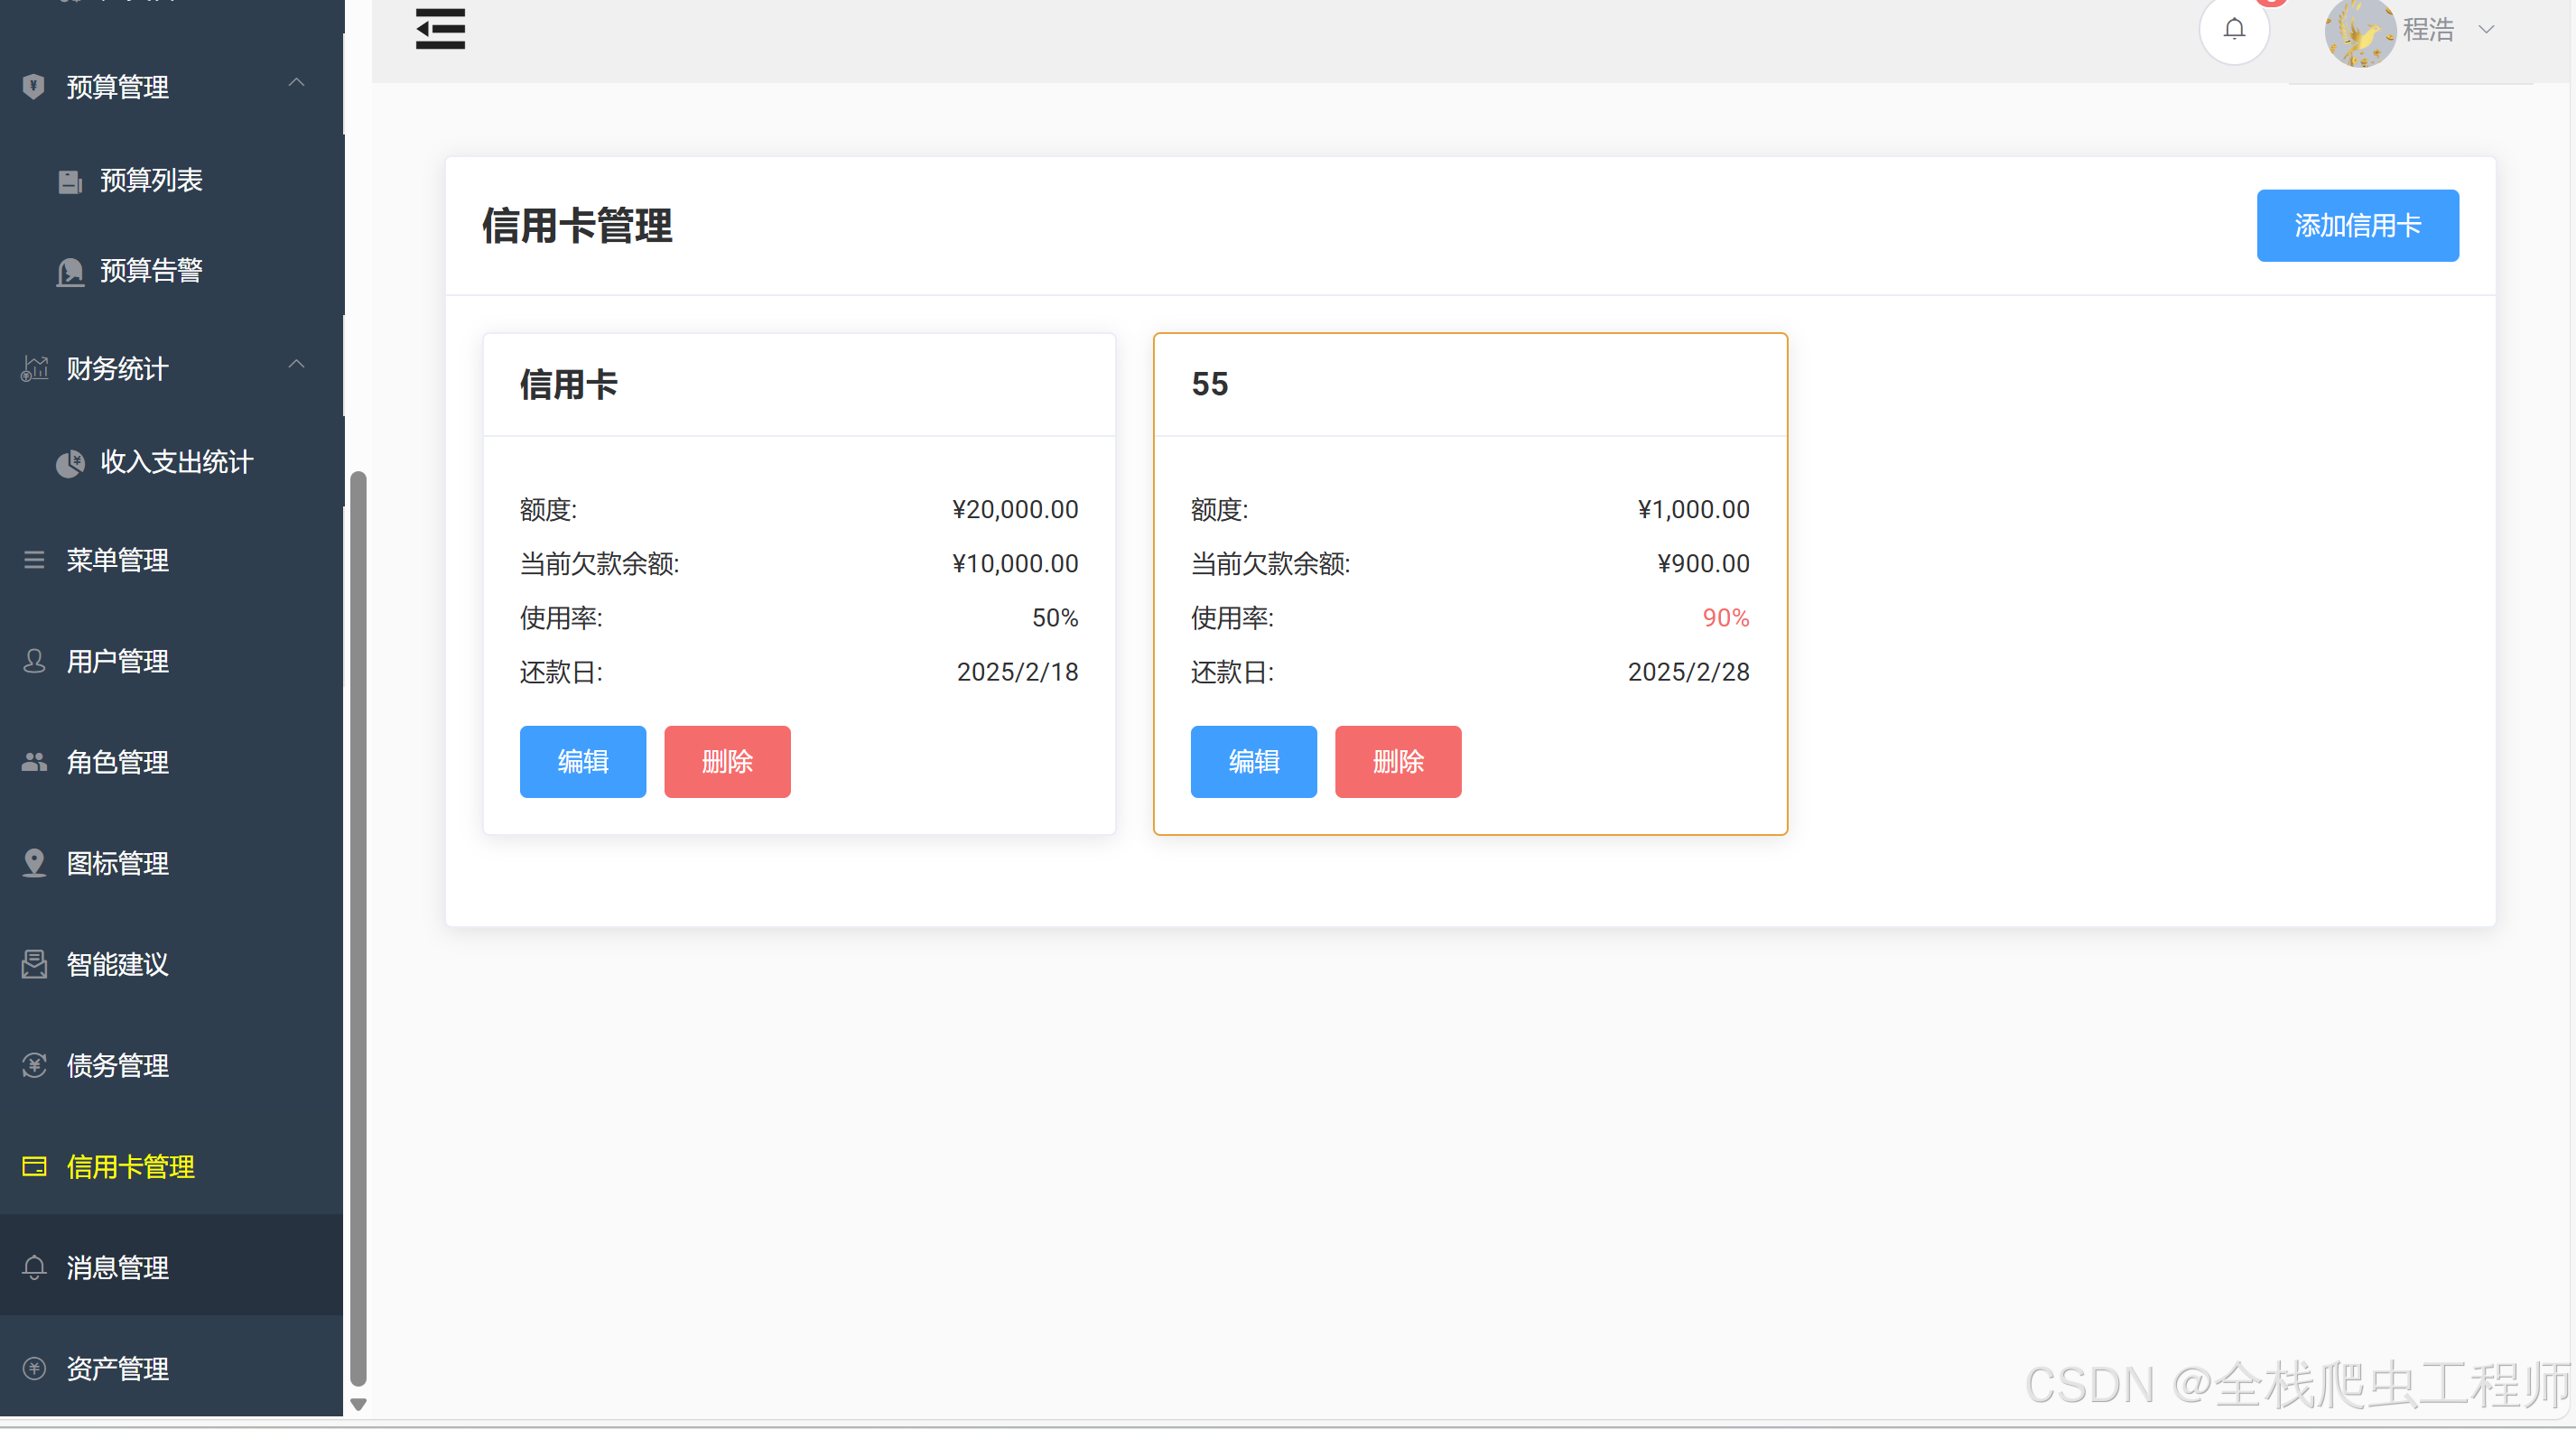Go to 用户管理 menu item
Screen dimensions: 2576x1429
[x=117, y=661]
